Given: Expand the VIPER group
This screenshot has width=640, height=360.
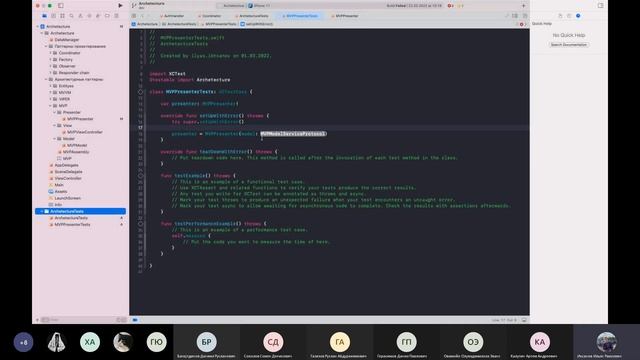Looking at the screenshot, I should [x=50, y=99].
